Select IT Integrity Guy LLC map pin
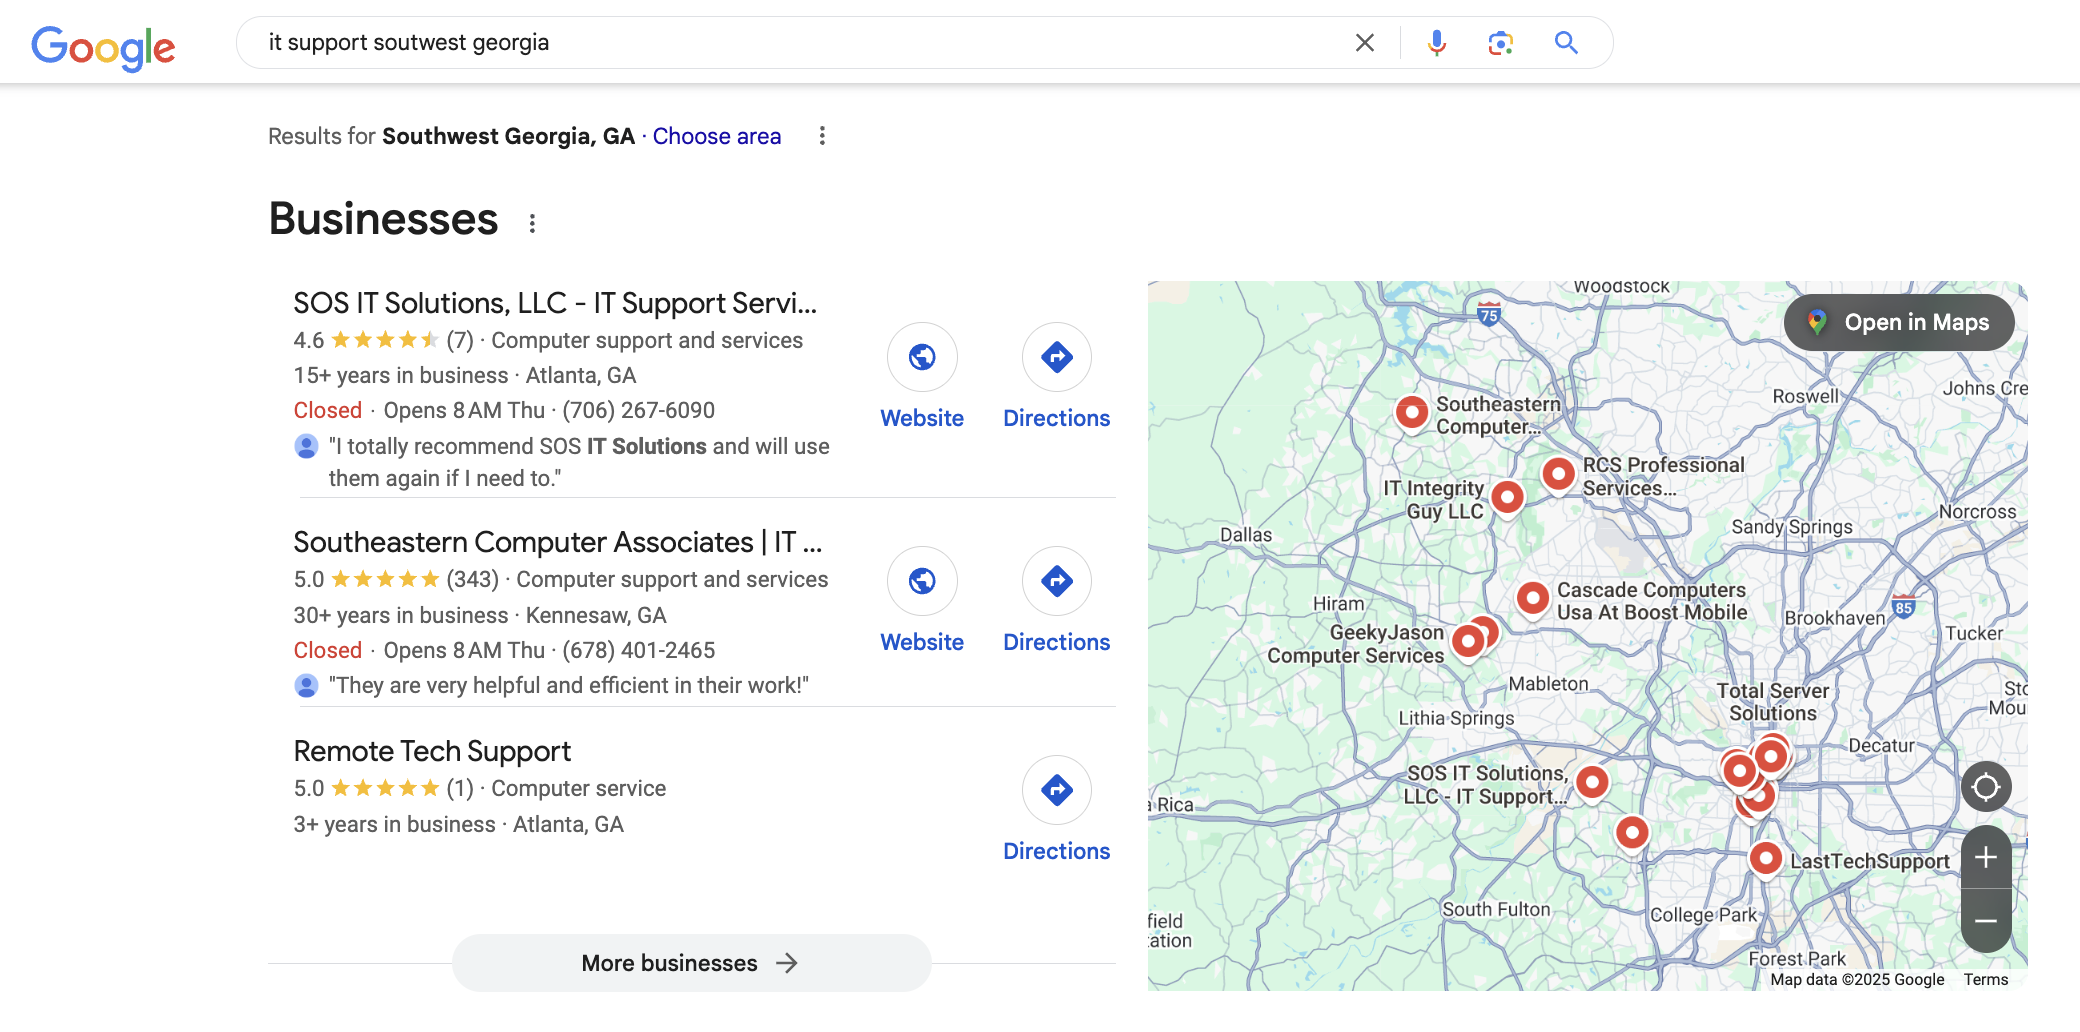 1507,496
